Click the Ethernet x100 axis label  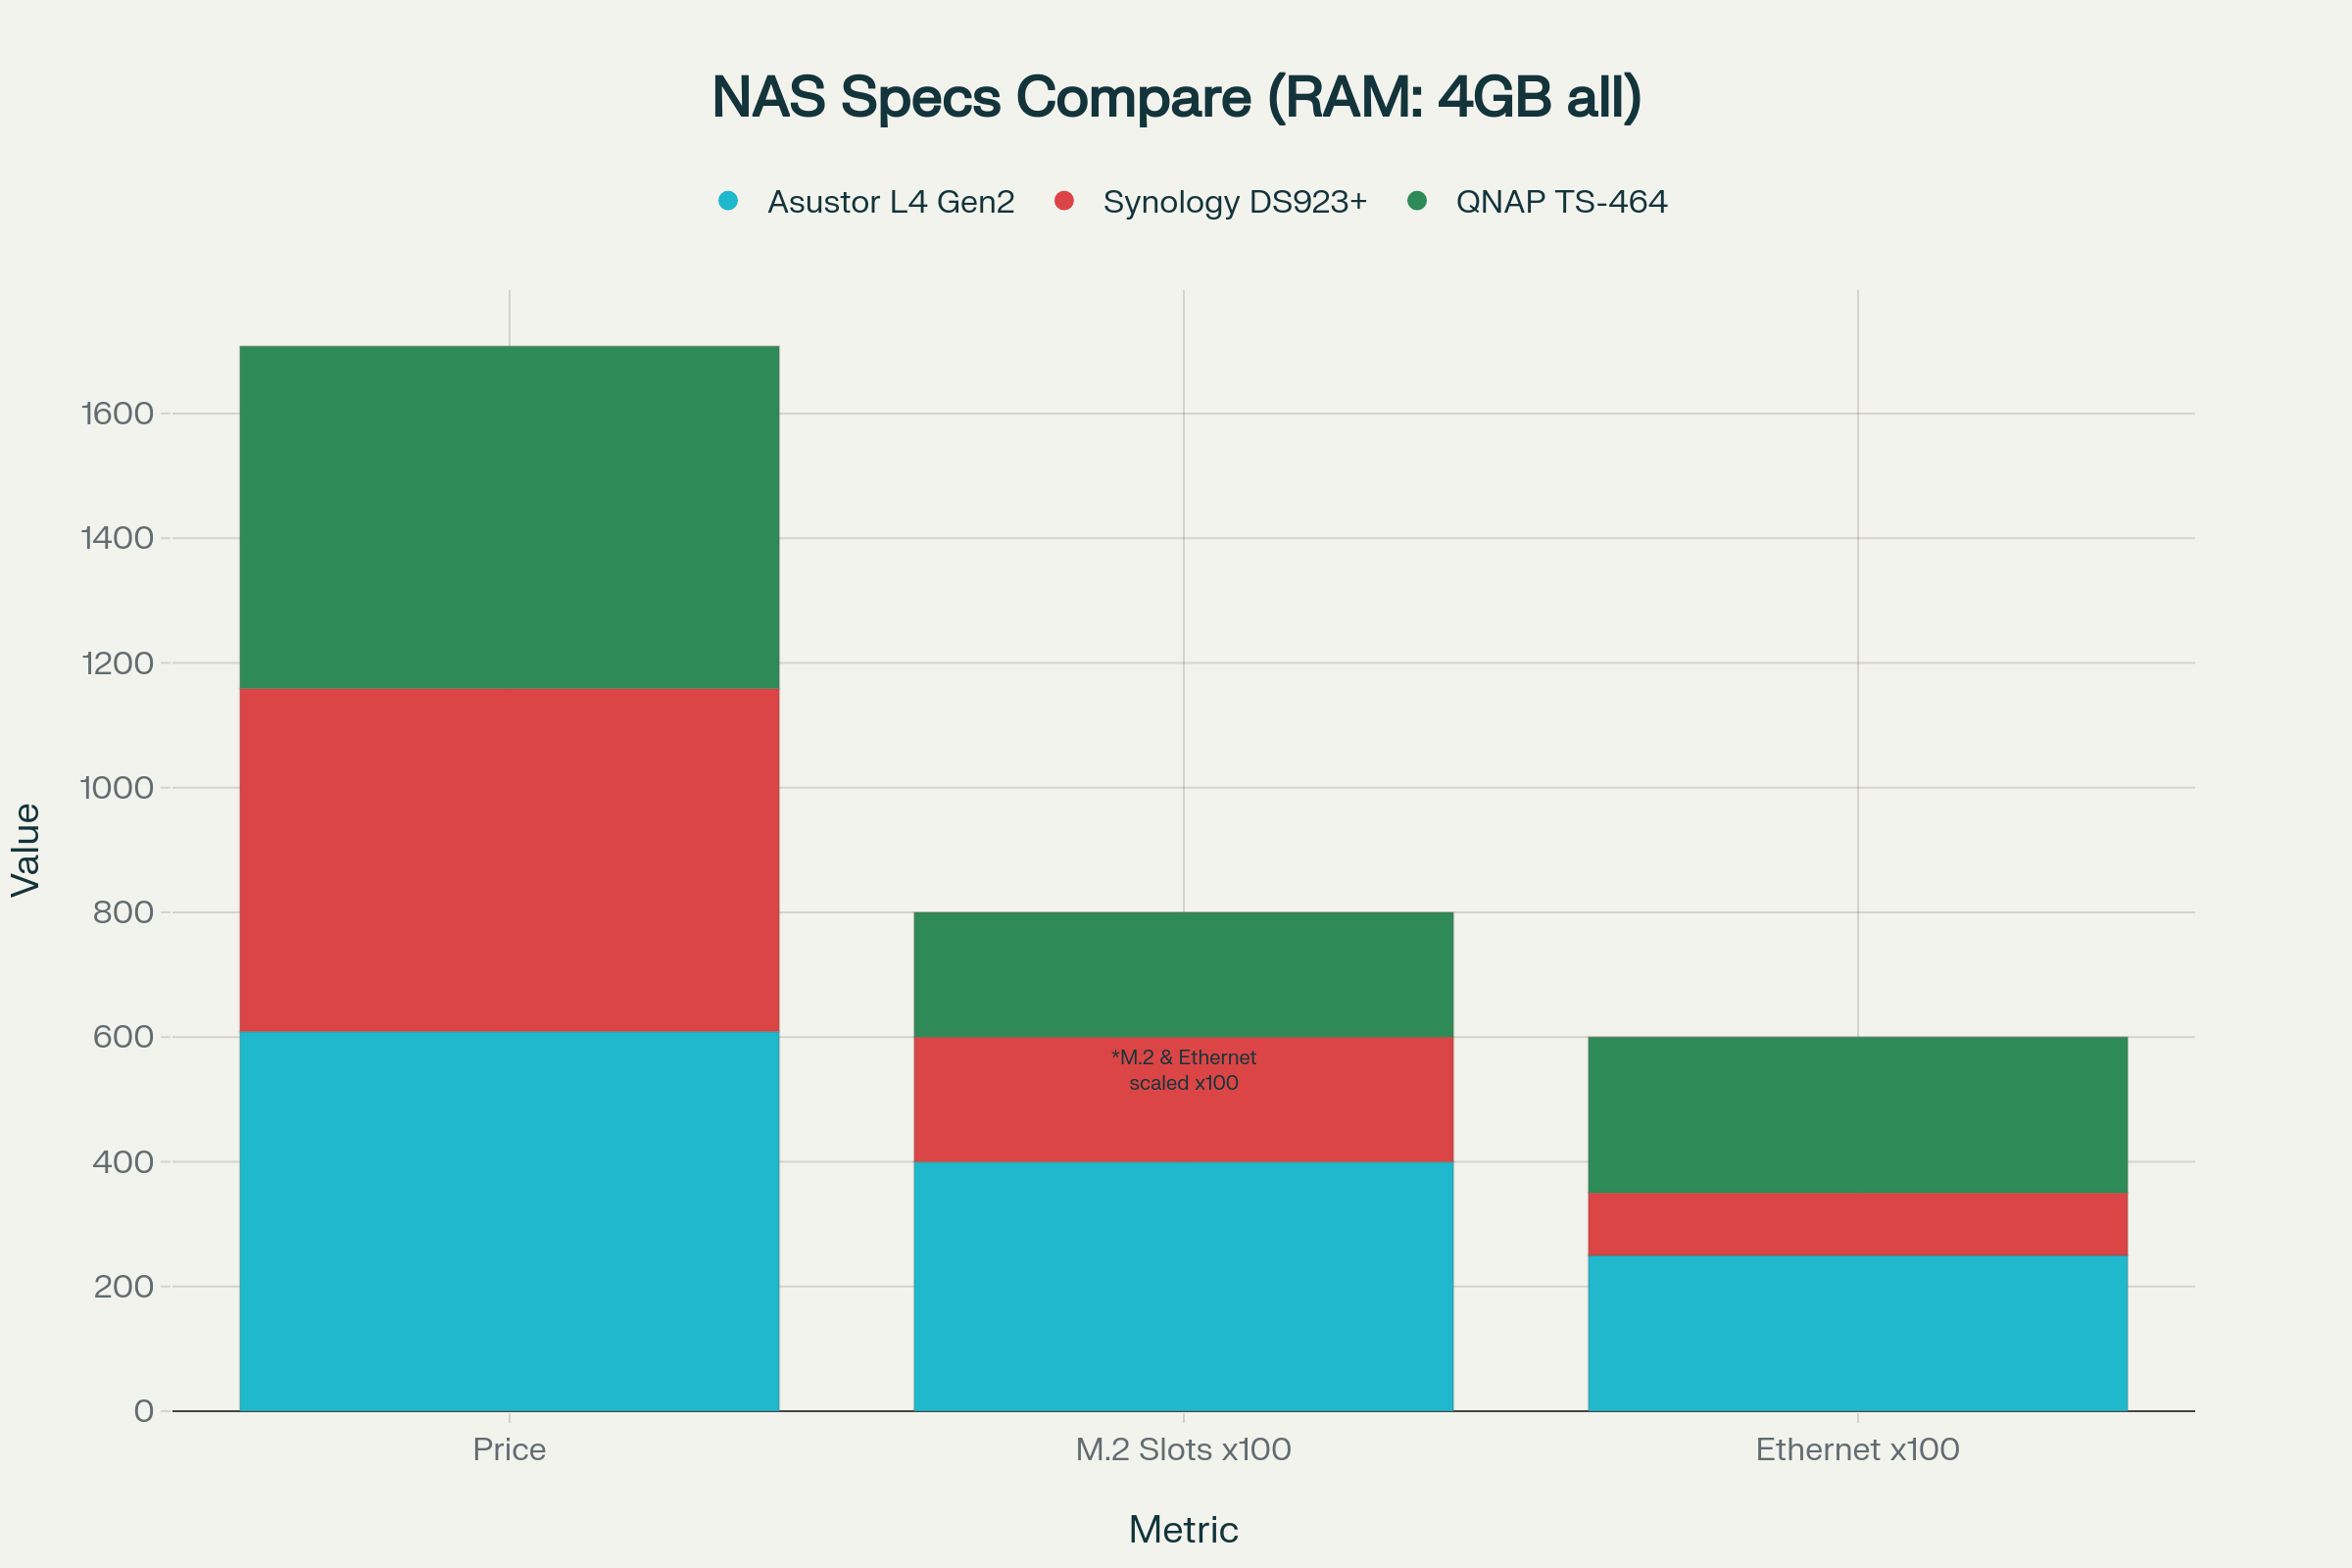click(1858, 1449)
